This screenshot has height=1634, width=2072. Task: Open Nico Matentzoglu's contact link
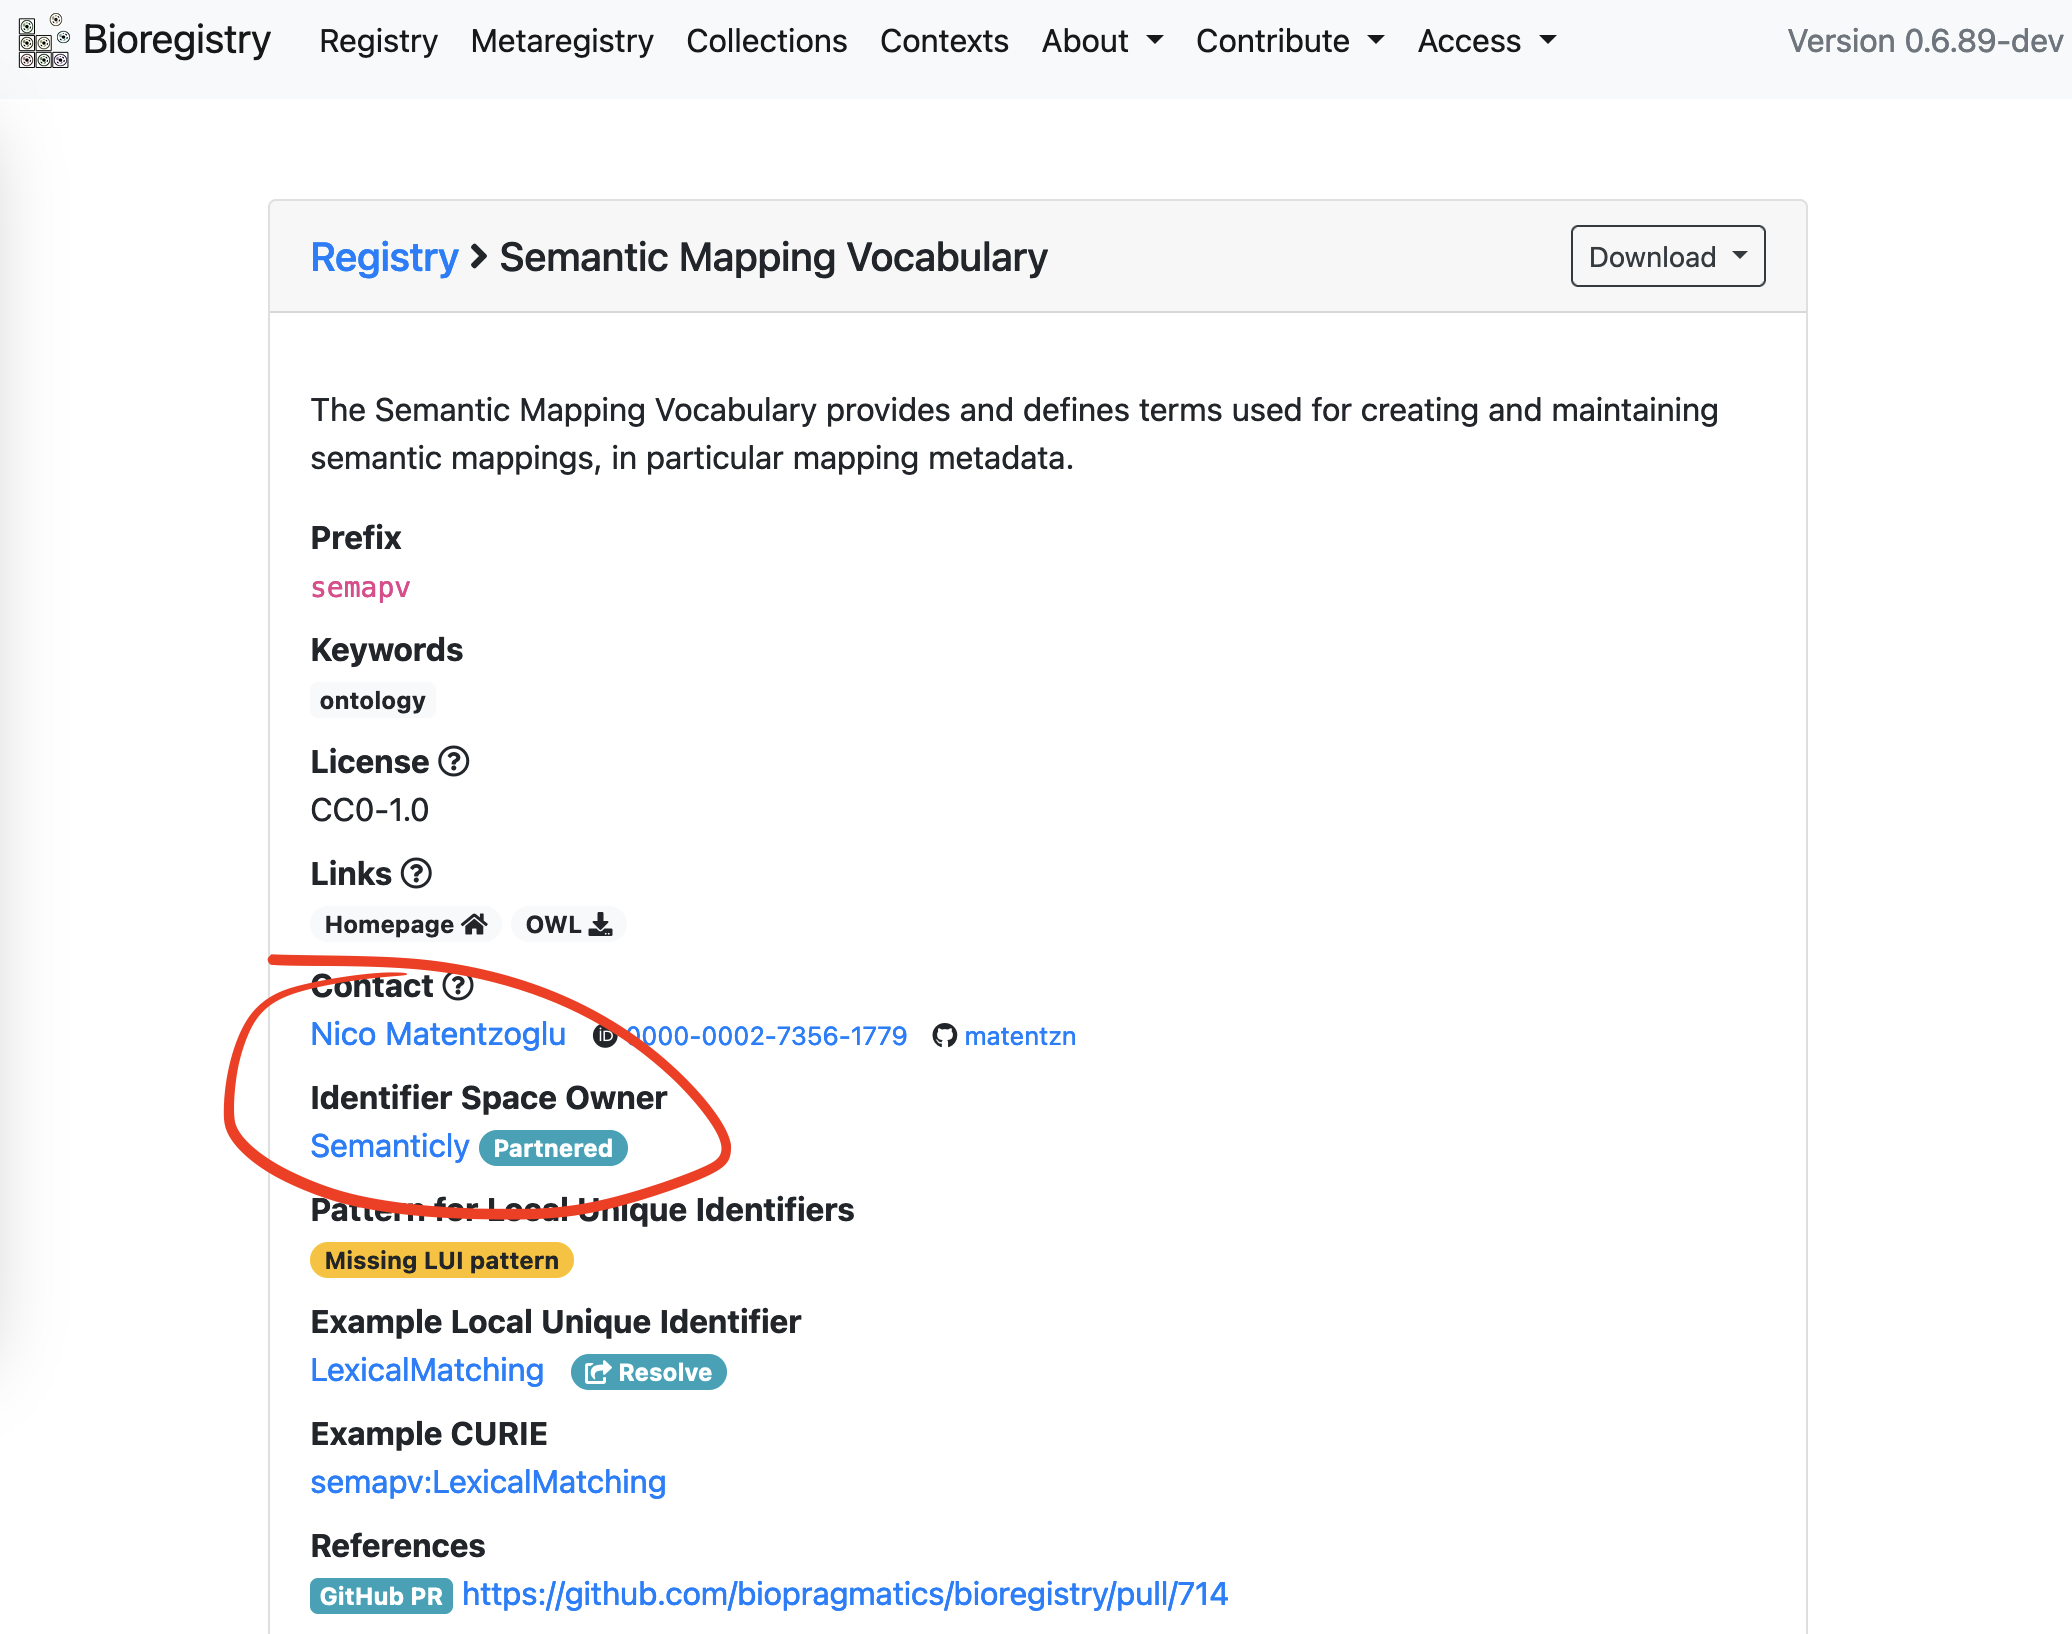438,1035
